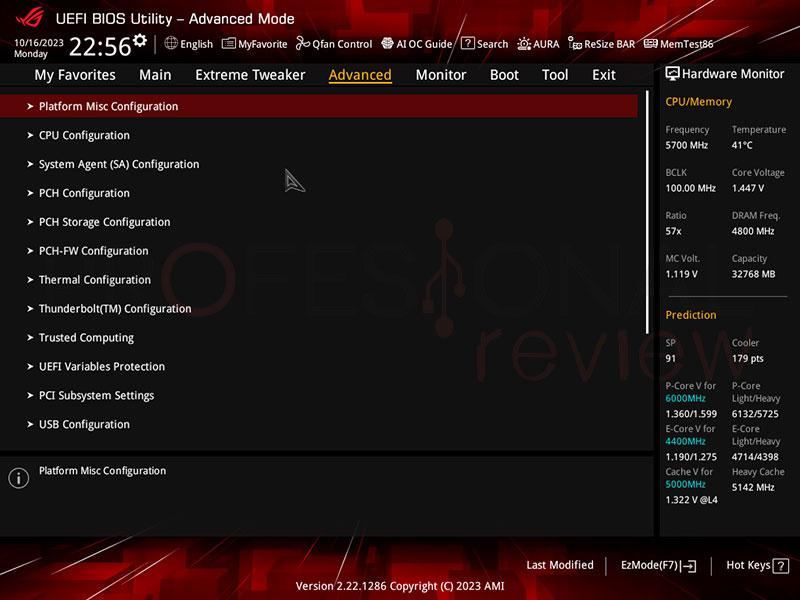Click the ROG logo in the header
Viewport: 800px width, 600px height.
[x=30, y=18]
